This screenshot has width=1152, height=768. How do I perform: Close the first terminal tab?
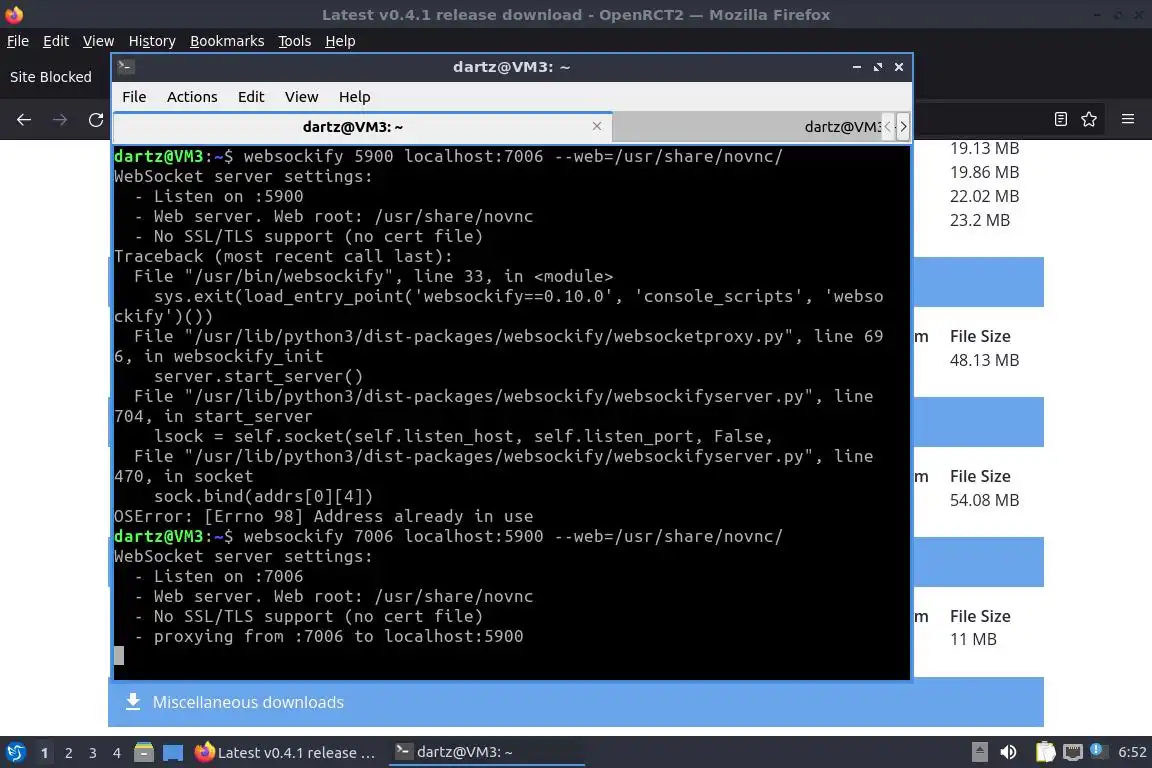pos(597,126)
